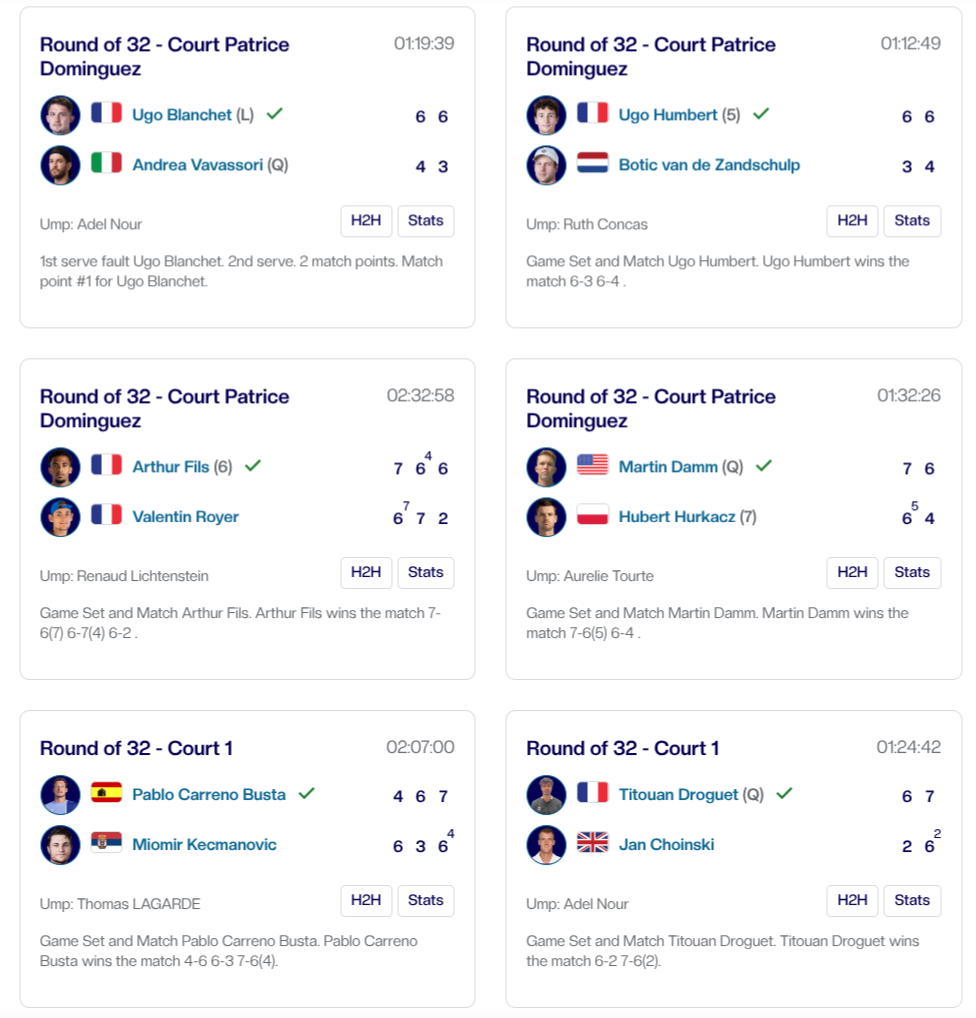Click the French flag next to Ugo Blanchet
Image resolution: width=976 pixels, height=1018 pixels.
click(107, 114)
